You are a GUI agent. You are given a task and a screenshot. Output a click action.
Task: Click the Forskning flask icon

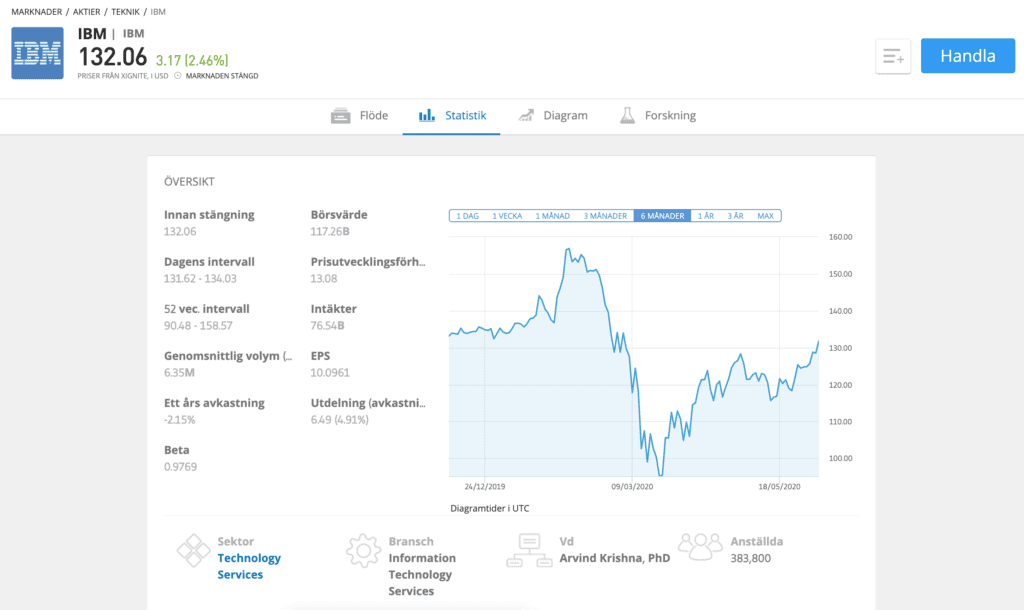point(627,116)
